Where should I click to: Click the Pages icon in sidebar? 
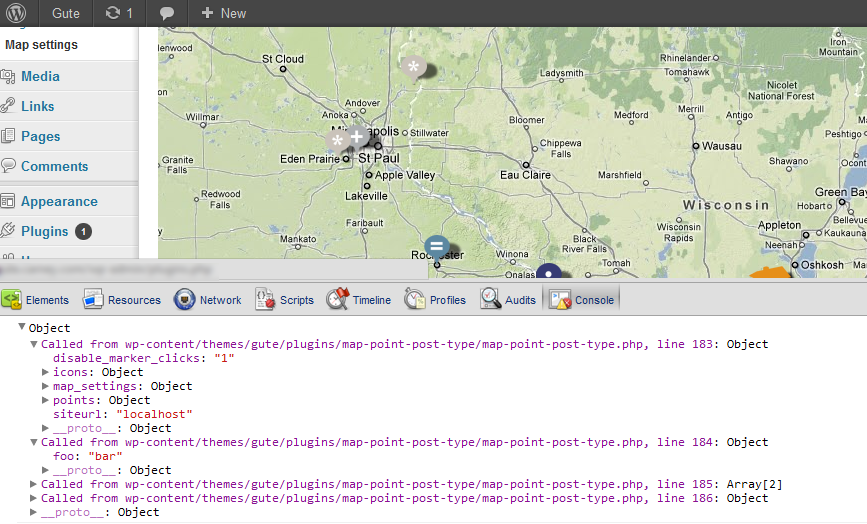pyautogui.click(x=8, y=135)
